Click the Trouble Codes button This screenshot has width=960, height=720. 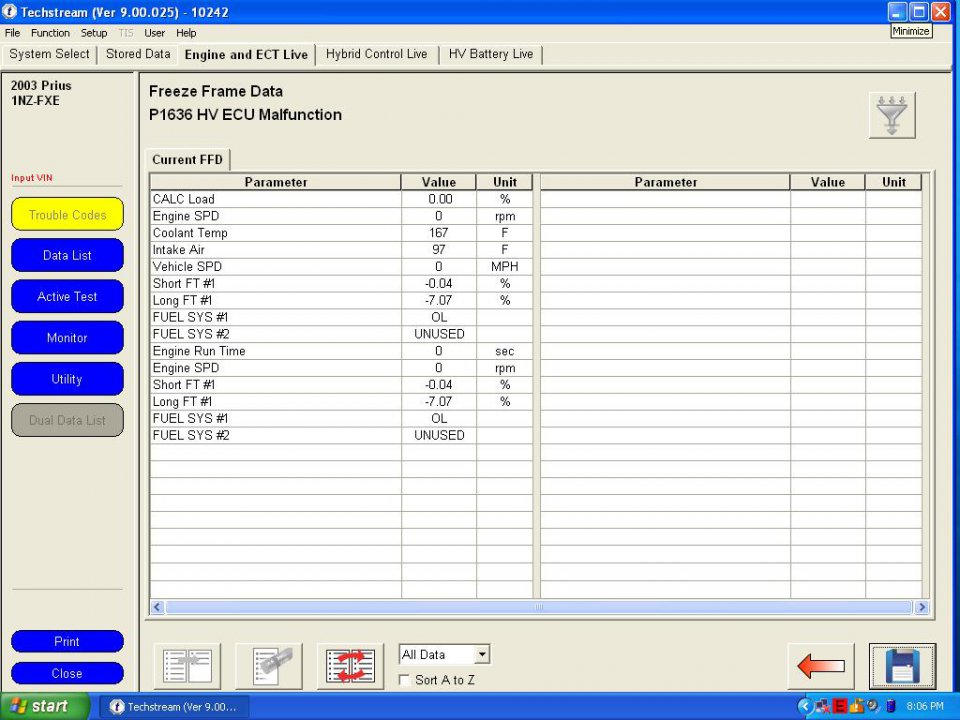tap(67, 214)
